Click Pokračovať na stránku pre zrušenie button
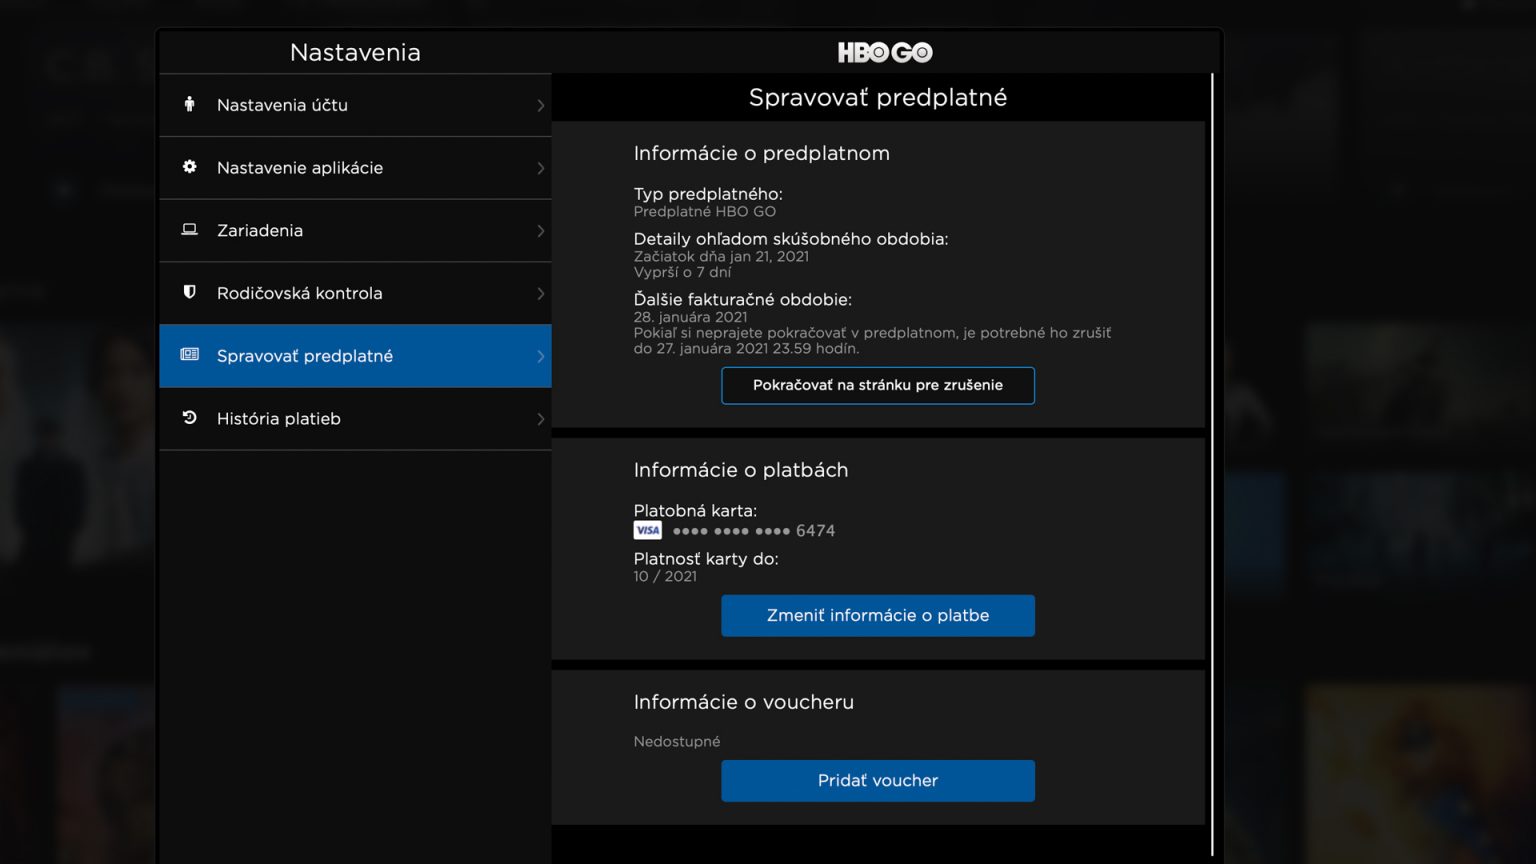1536x864 pixels. pyautogui.click(x=878, y=385)
